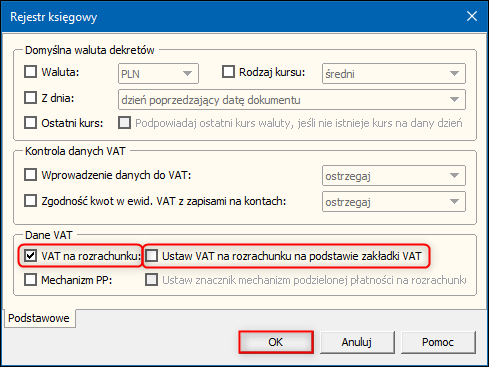The image size is (489, 367).
Task: Toggle the Ostatni kurs checkbox
Action: pyautogui.click(x=30, y=123)
